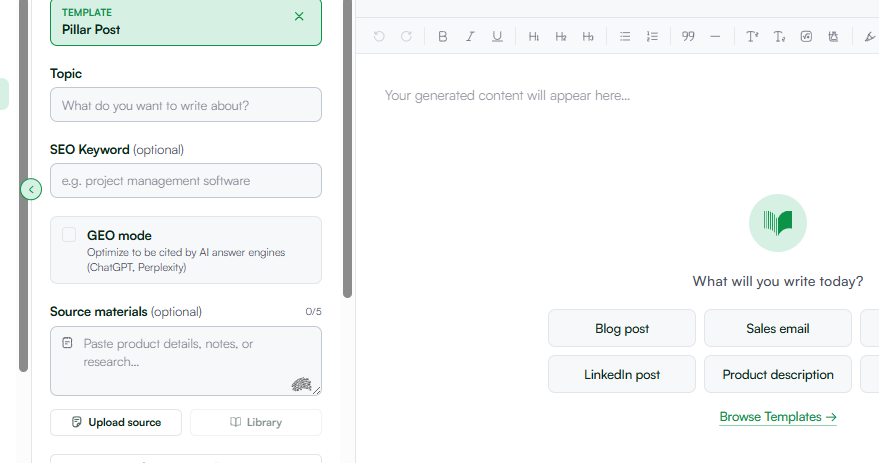Set Heading 1 style

tap(533, 36)
